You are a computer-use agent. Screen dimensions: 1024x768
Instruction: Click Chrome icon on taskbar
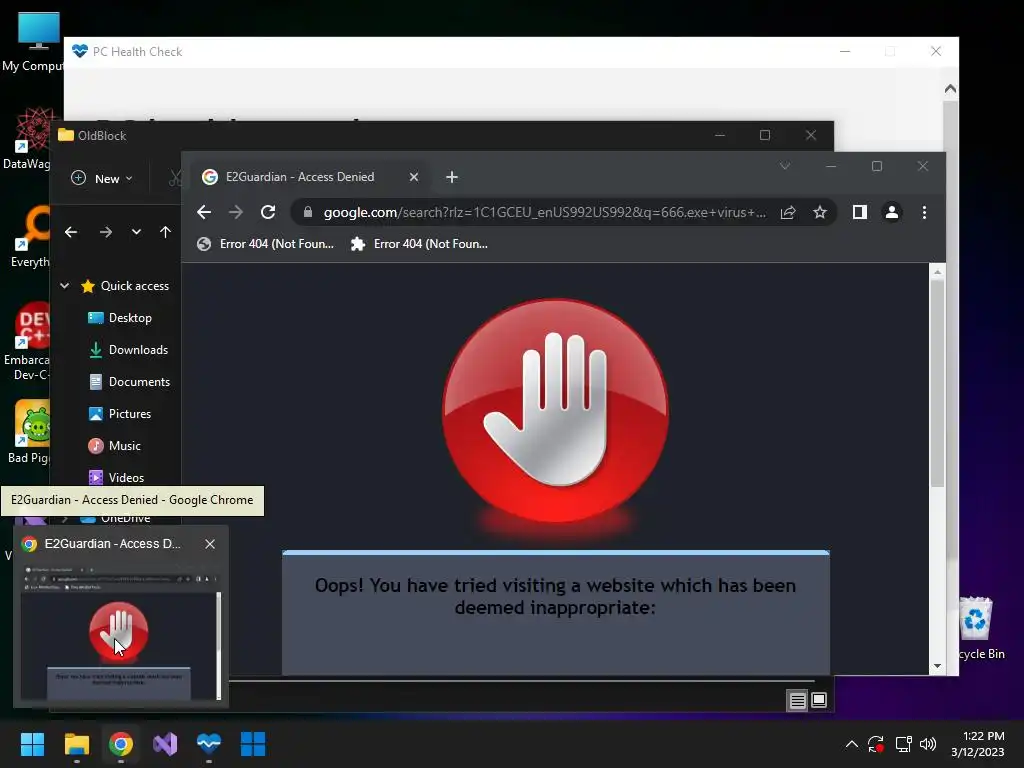point(121,744)
